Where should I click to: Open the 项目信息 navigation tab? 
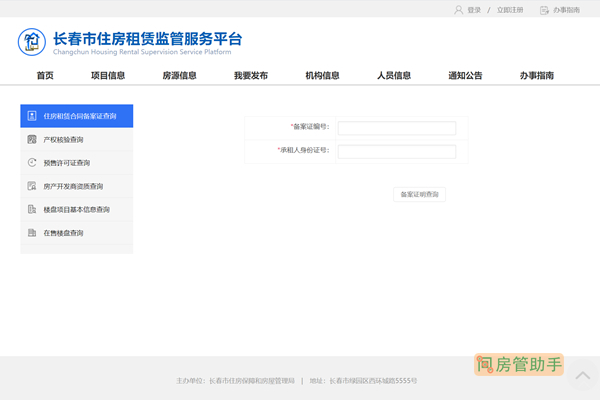click(x=108, y=75)
